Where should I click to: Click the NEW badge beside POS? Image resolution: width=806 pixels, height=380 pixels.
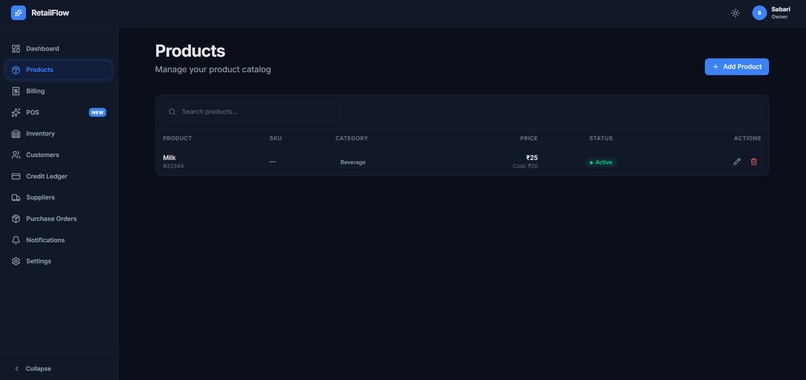98,113
